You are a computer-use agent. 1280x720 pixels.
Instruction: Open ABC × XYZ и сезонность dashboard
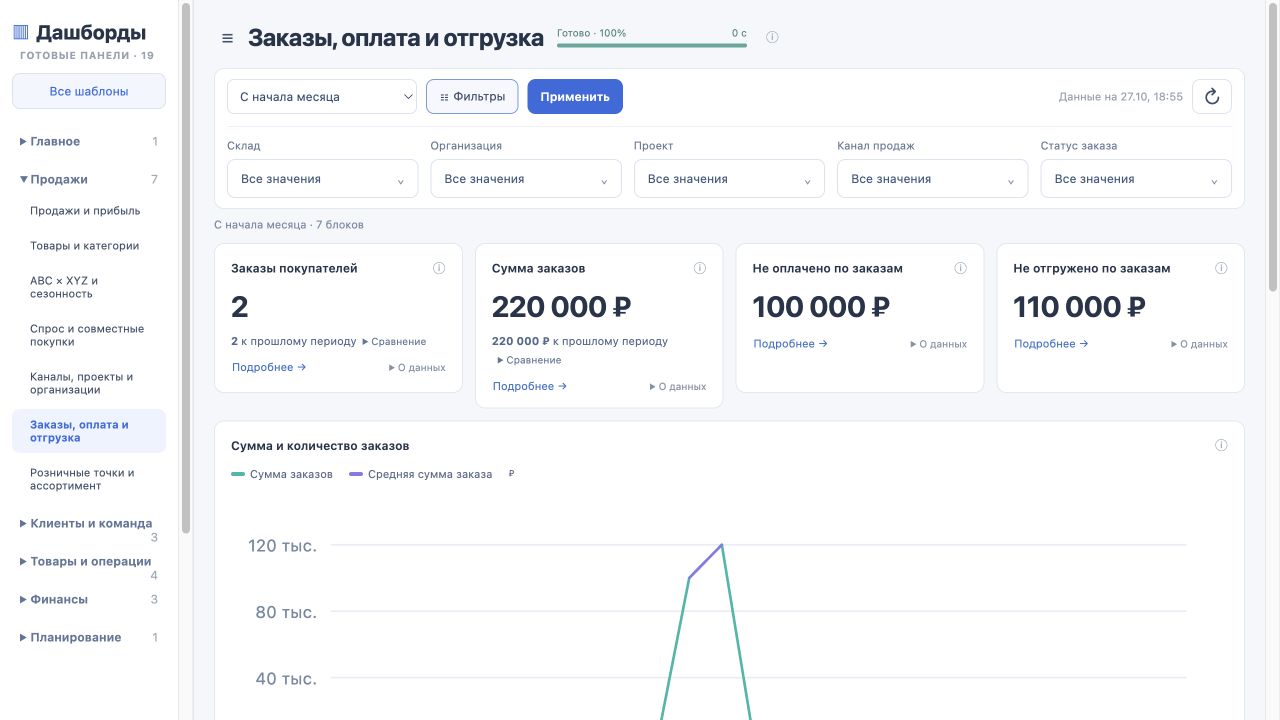[x=89, y=288]
